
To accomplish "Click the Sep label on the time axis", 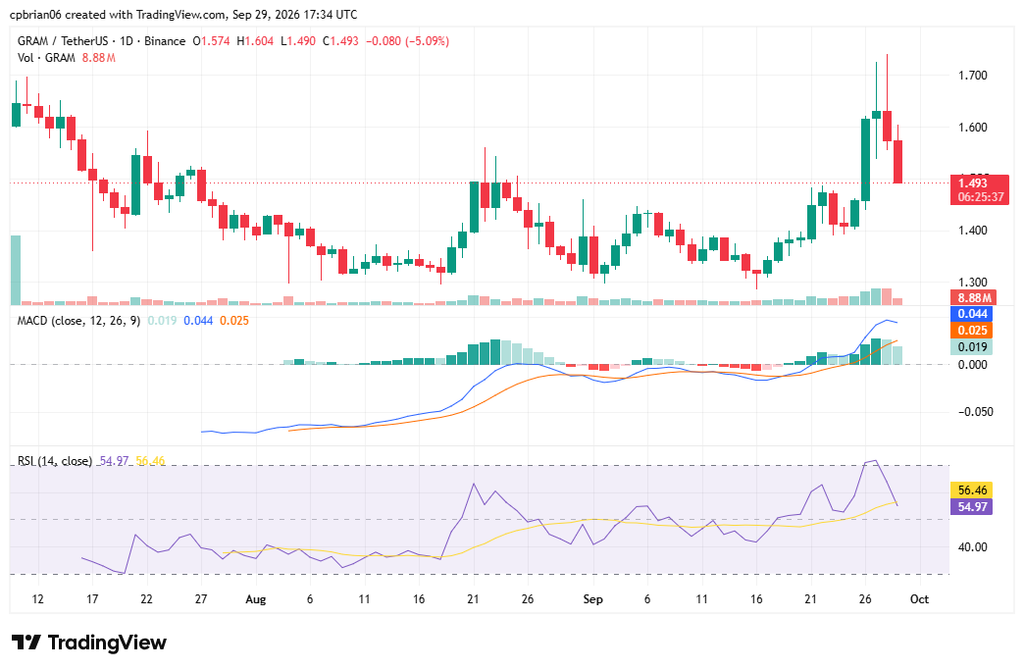I will click(x=593, y=600).
